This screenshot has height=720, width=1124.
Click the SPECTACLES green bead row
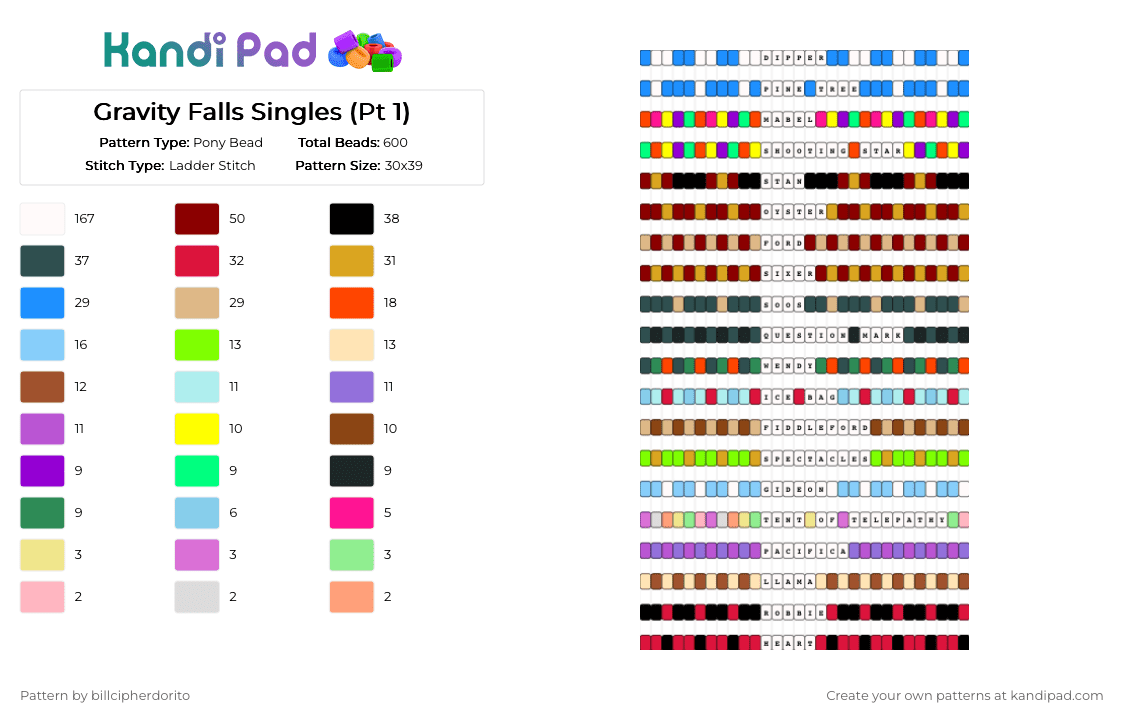click(x=804, y=458)
